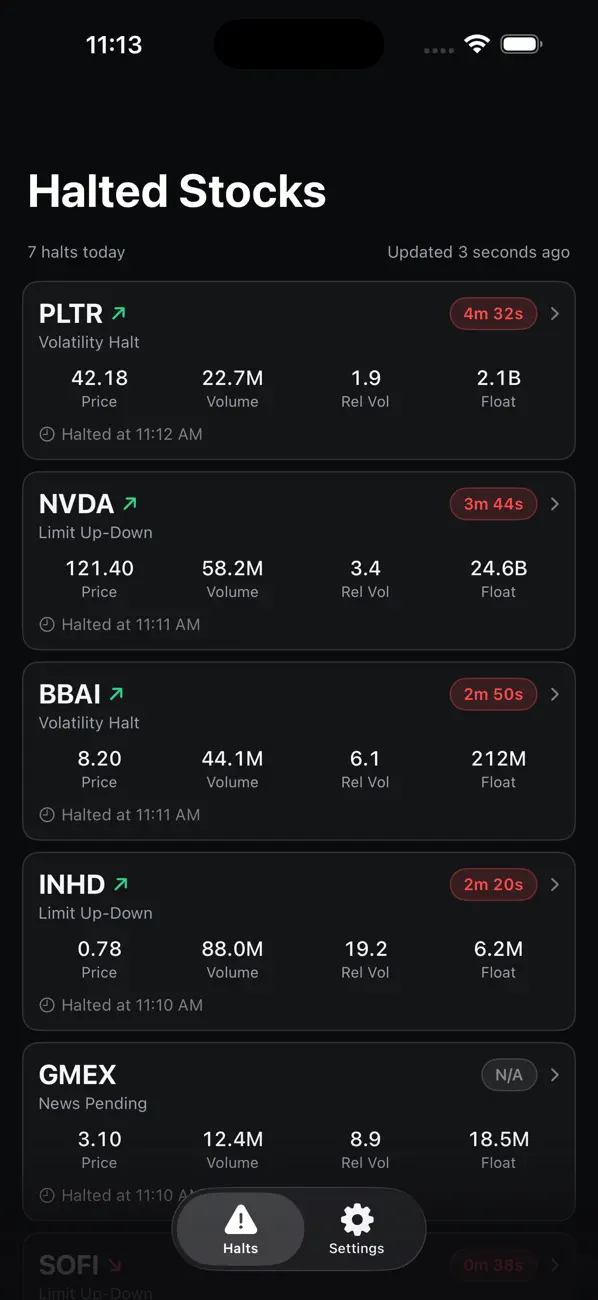Tap the green trend arrow beside NVDA
Screen dimensions: 598x1300
point(129,504)
